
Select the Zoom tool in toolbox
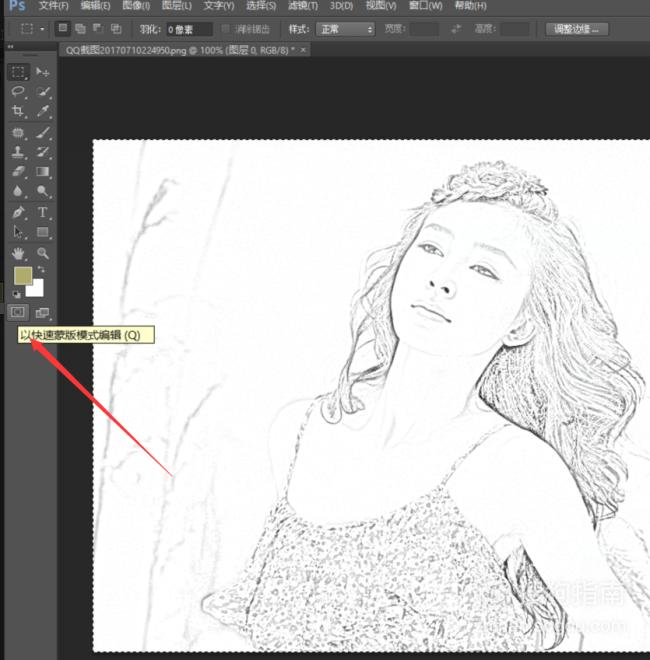(43, 254)
